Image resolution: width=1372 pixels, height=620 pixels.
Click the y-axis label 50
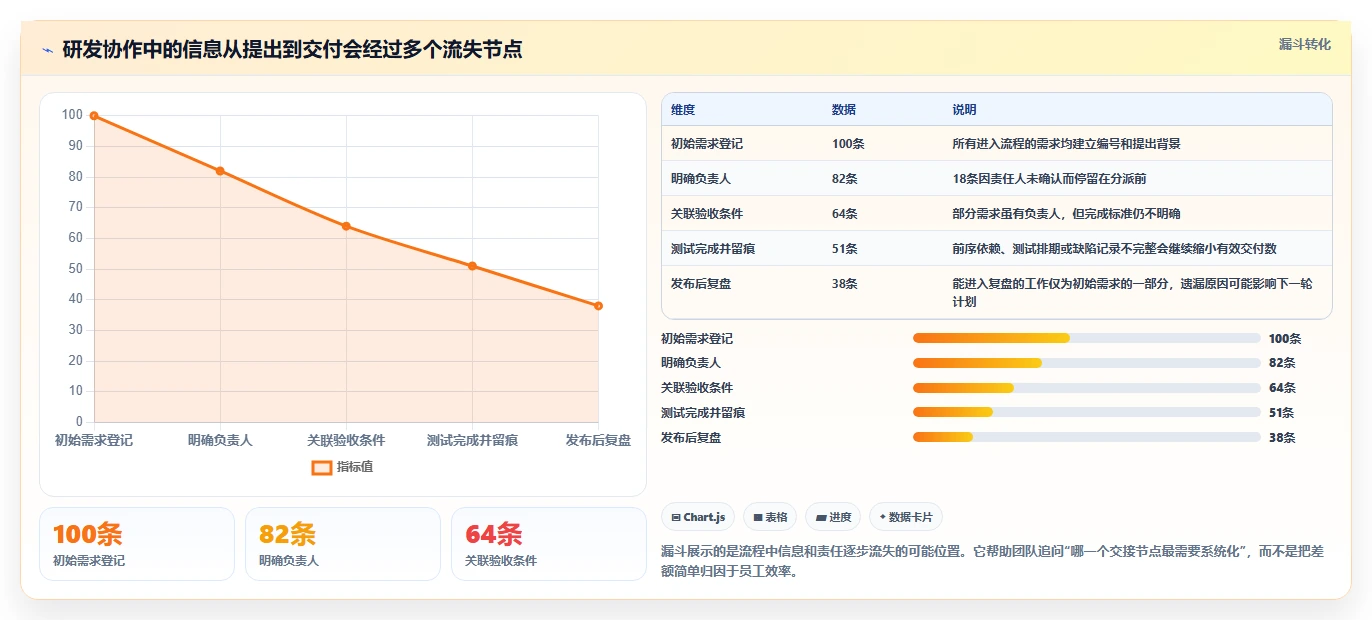point(75,269)
